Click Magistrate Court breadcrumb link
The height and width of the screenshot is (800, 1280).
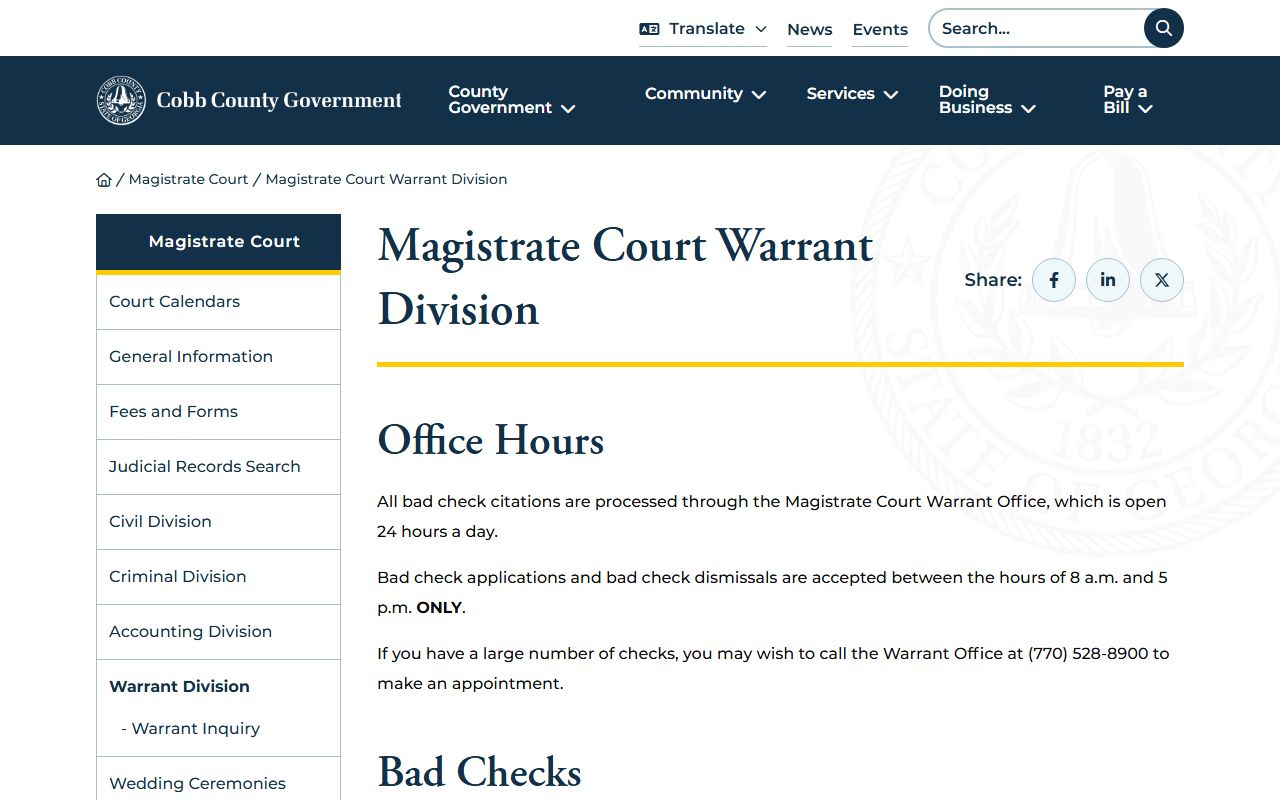point(188,179)
